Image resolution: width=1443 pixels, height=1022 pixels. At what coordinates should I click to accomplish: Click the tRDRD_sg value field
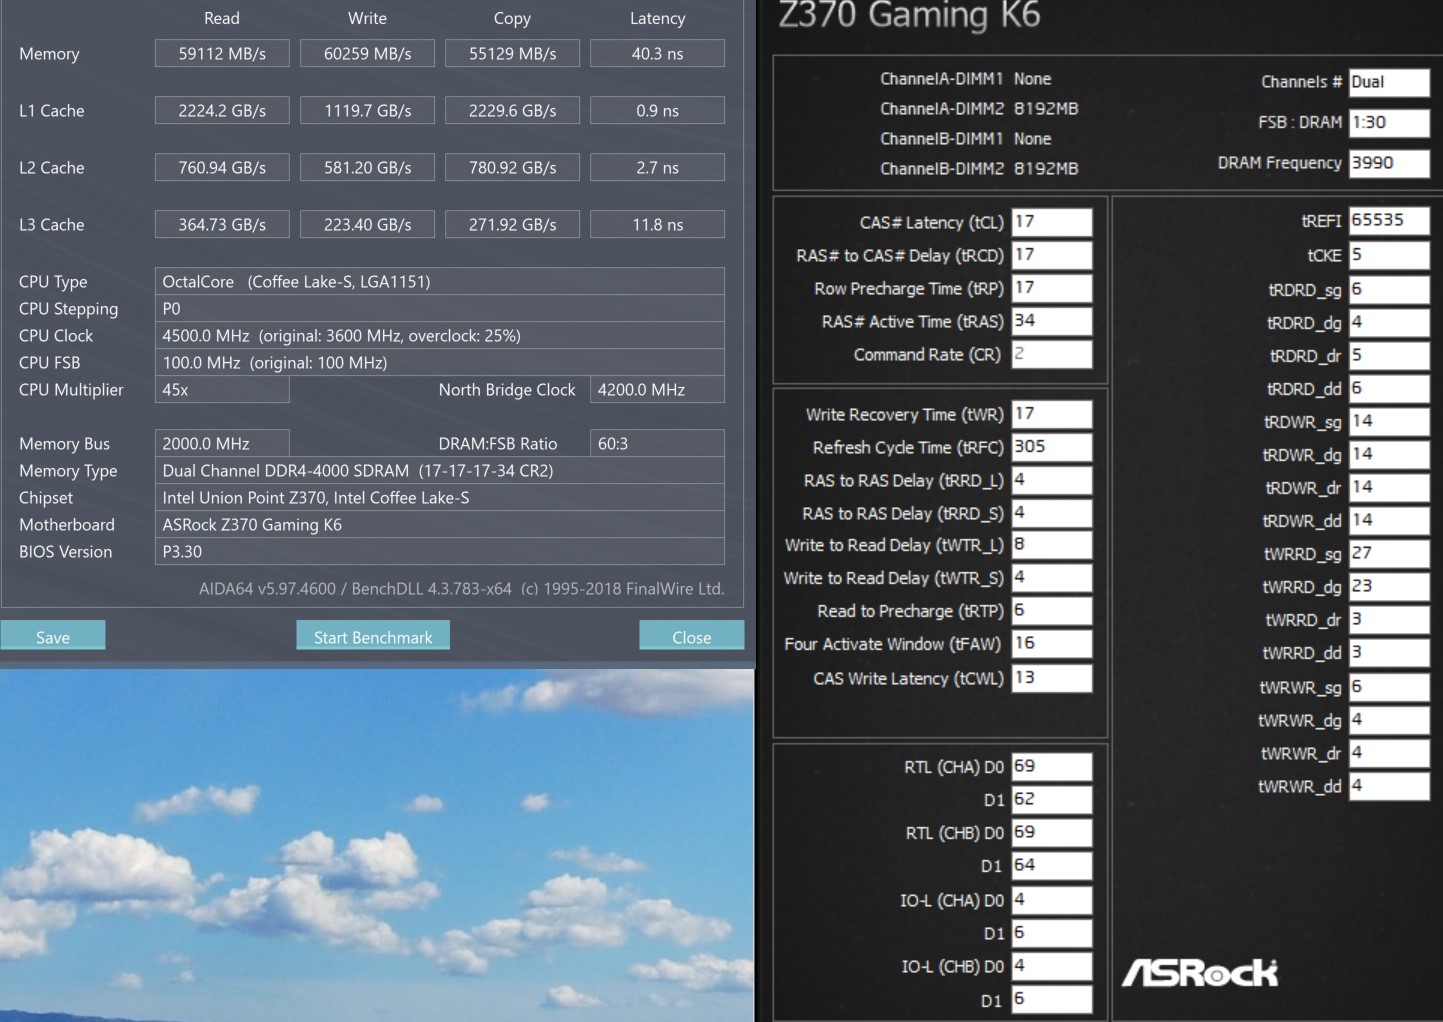[1389, 290]
